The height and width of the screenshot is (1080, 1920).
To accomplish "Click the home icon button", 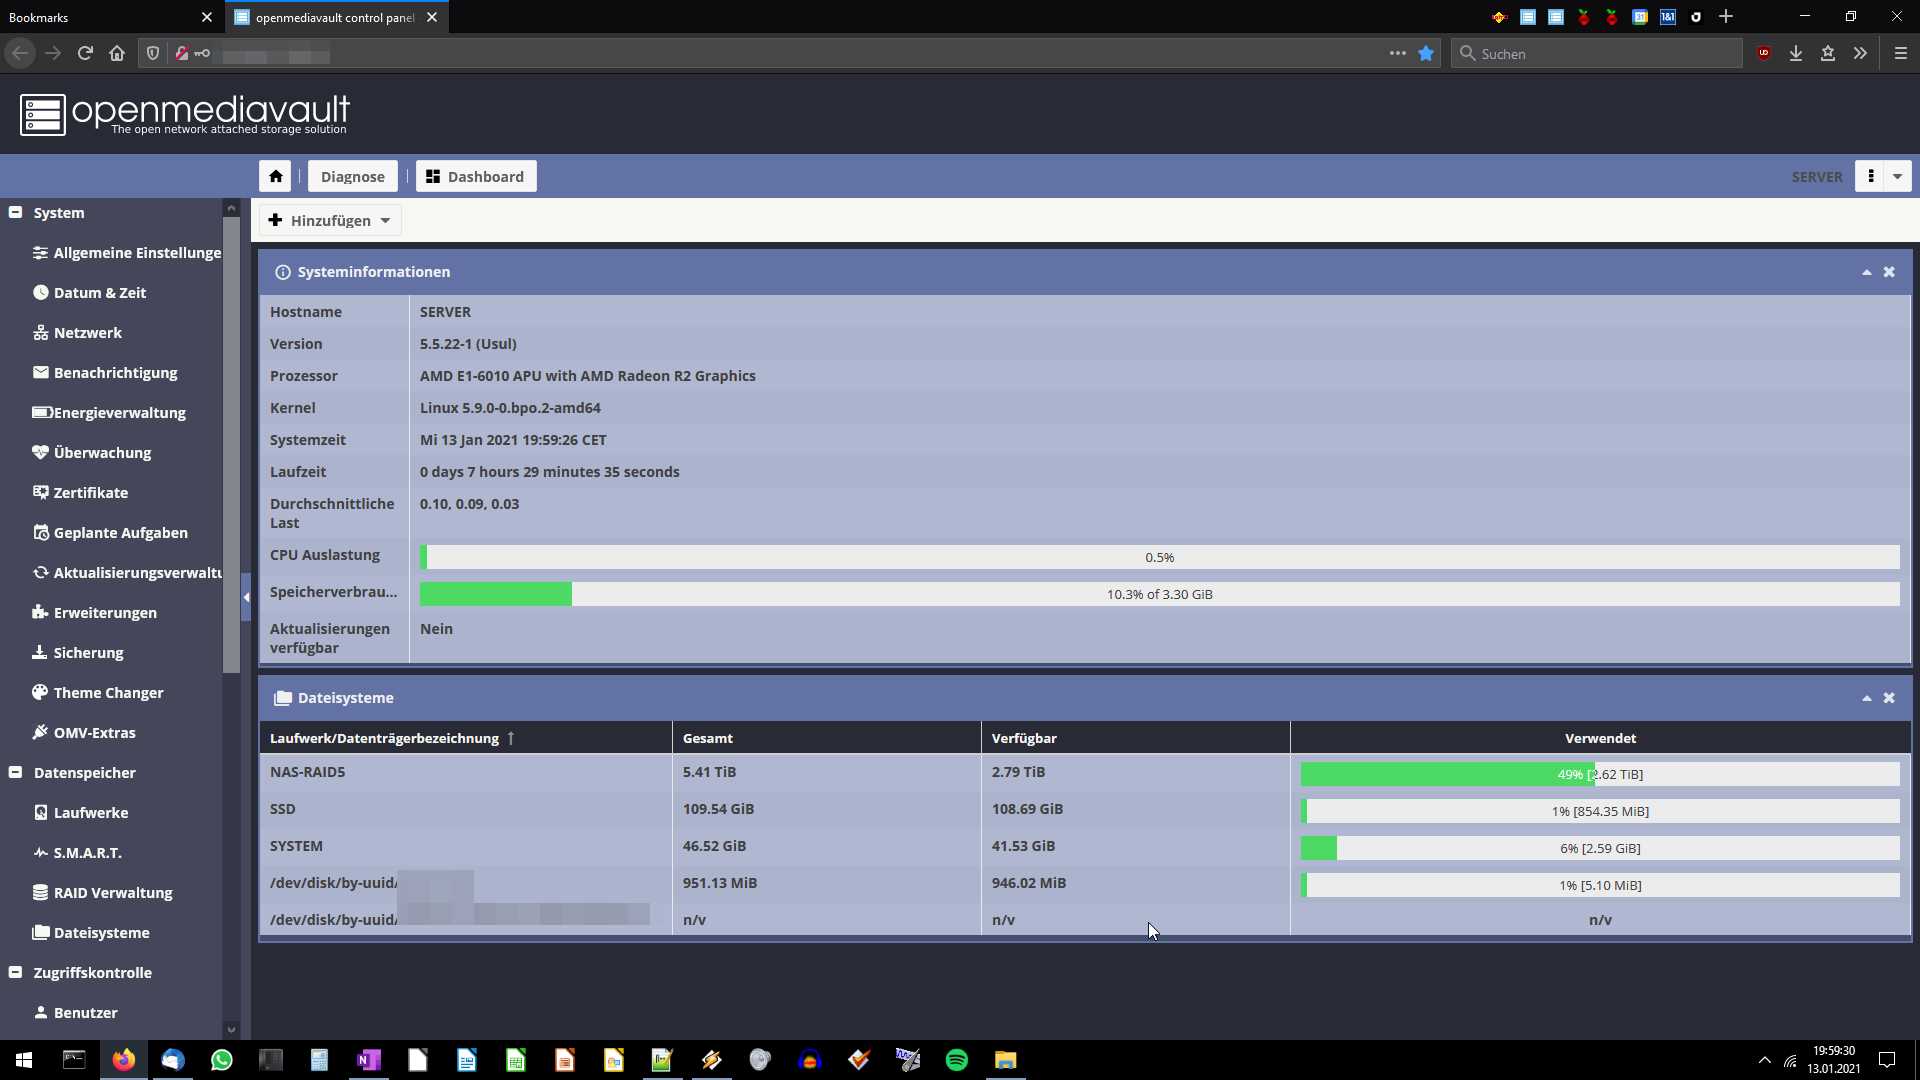I will pyautogui.click(x=275, y=176).
